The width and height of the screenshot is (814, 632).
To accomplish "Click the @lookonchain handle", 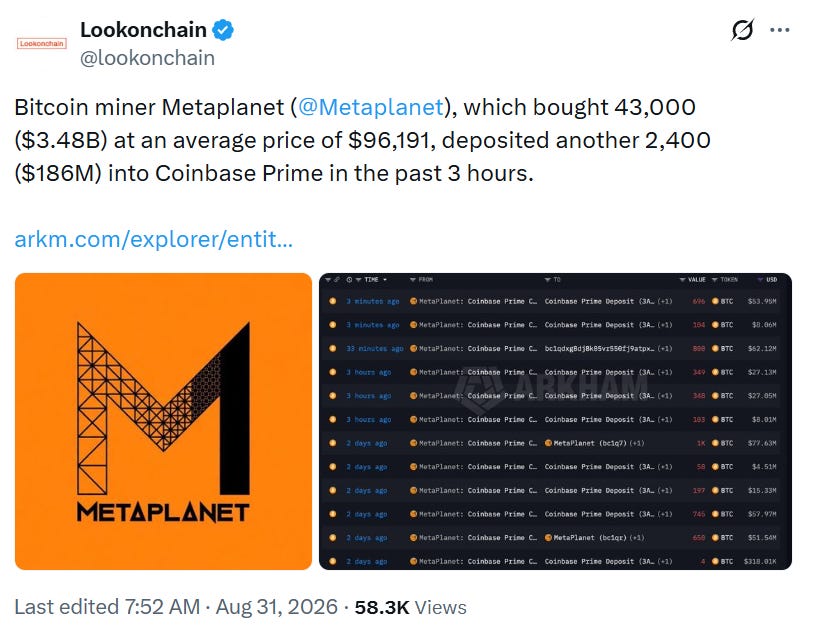I will (x=147, y=58).
